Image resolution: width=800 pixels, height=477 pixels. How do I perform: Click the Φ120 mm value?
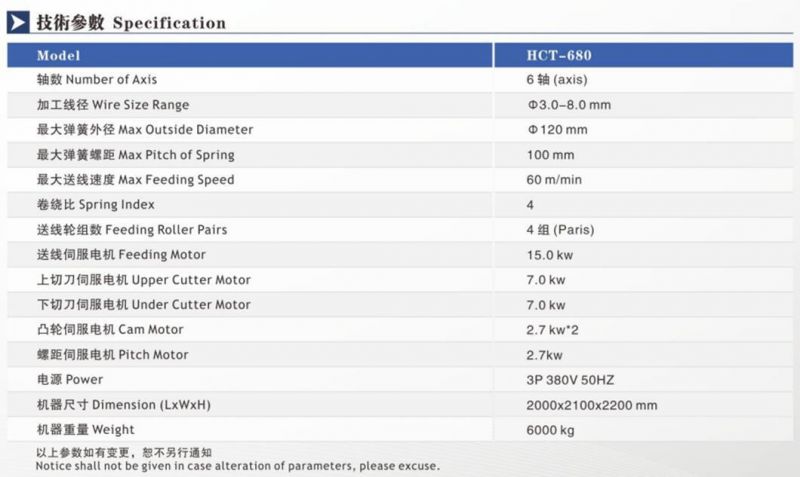click(x=557, y=130)
